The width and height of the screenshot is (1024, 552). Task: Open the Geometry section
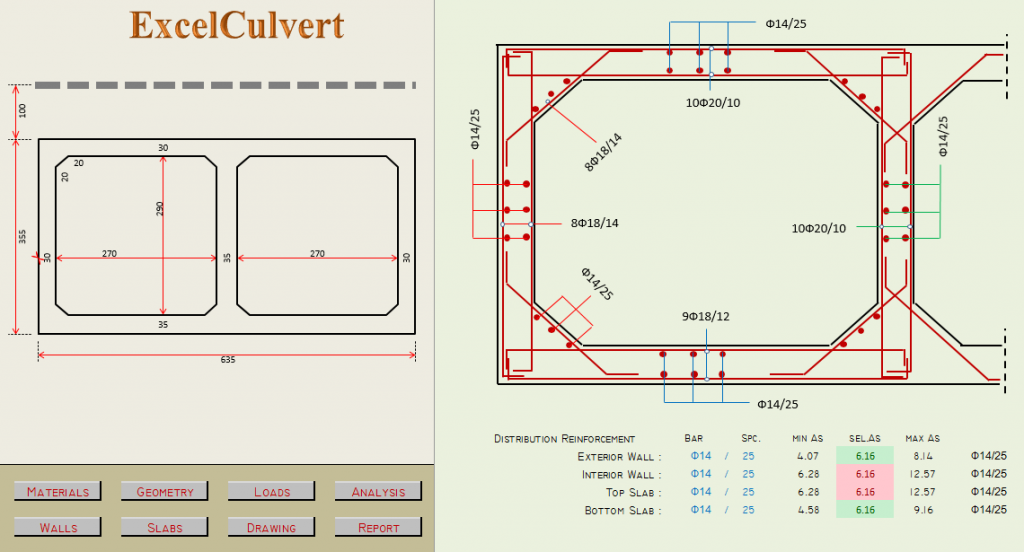pyautogui.click(x=165, y=491)
